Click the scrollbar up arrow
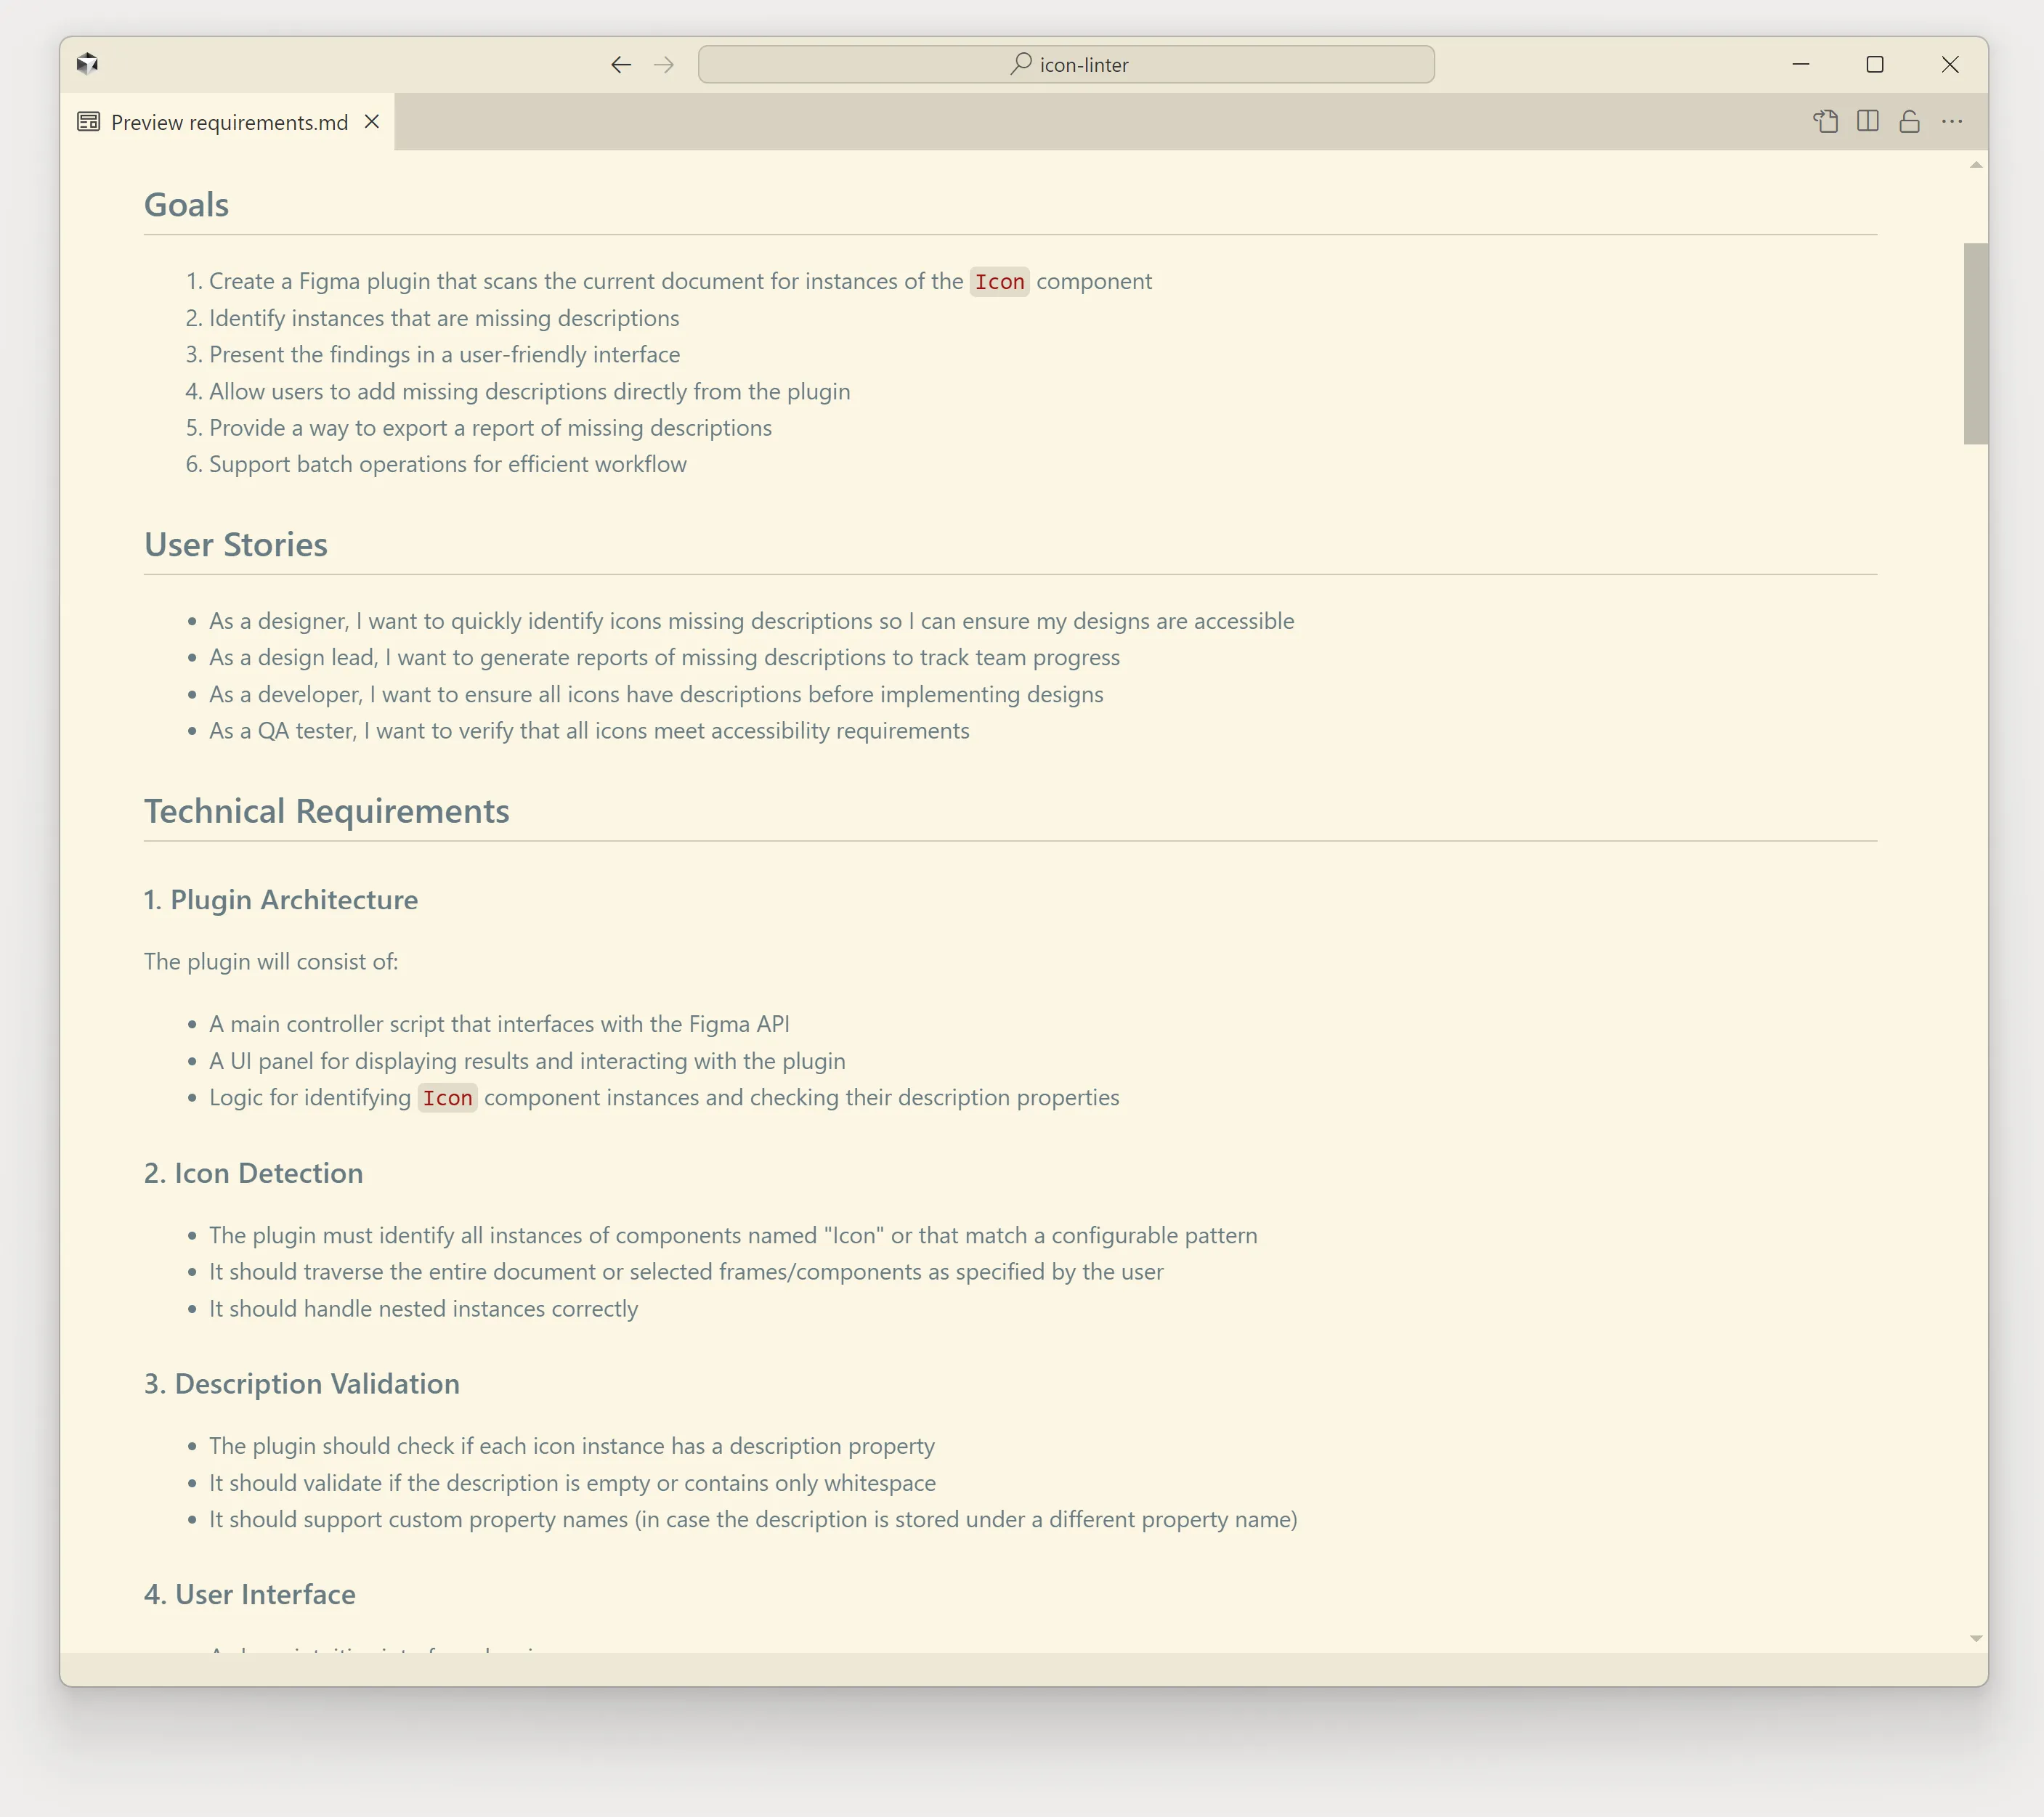Viewport: 2044px width, 1817px height. point(1976,165)
